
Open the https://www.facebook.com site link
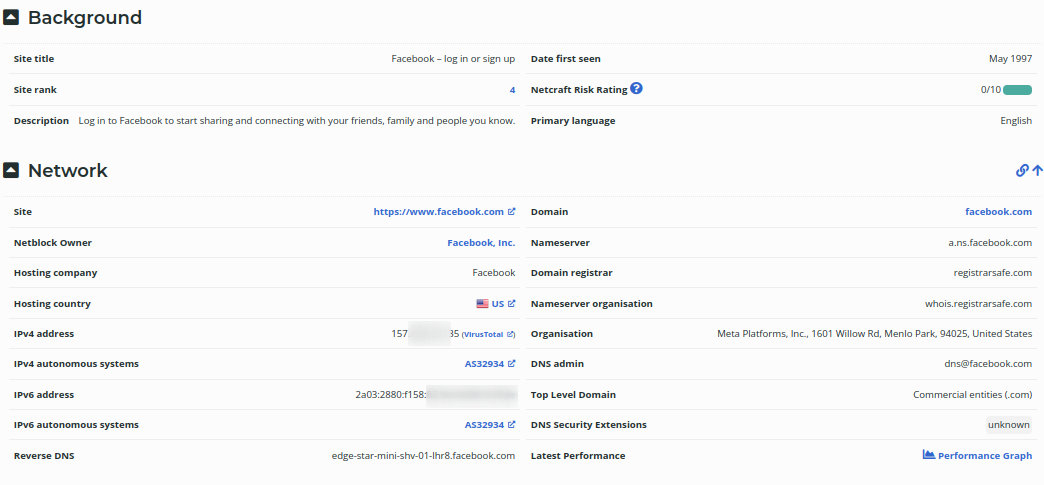pos(438,212)
